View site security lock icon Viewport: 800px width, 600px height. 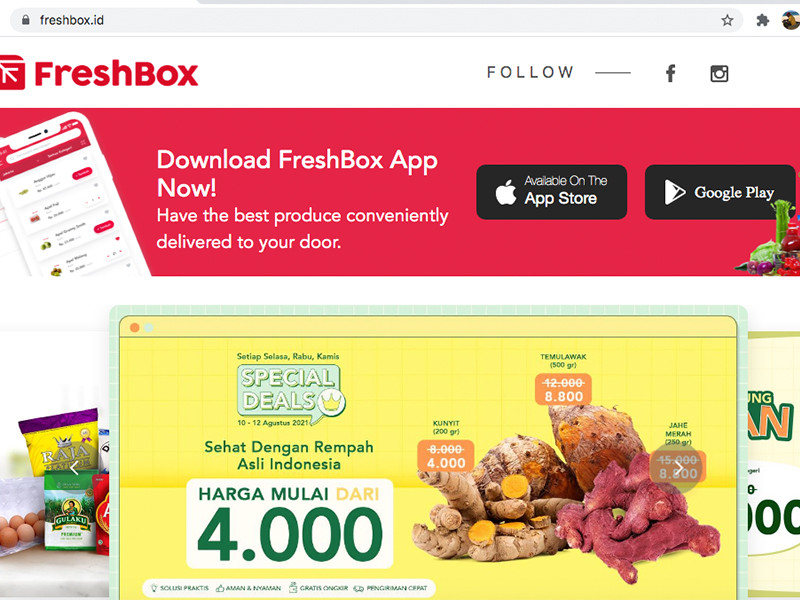pos(26,20)
